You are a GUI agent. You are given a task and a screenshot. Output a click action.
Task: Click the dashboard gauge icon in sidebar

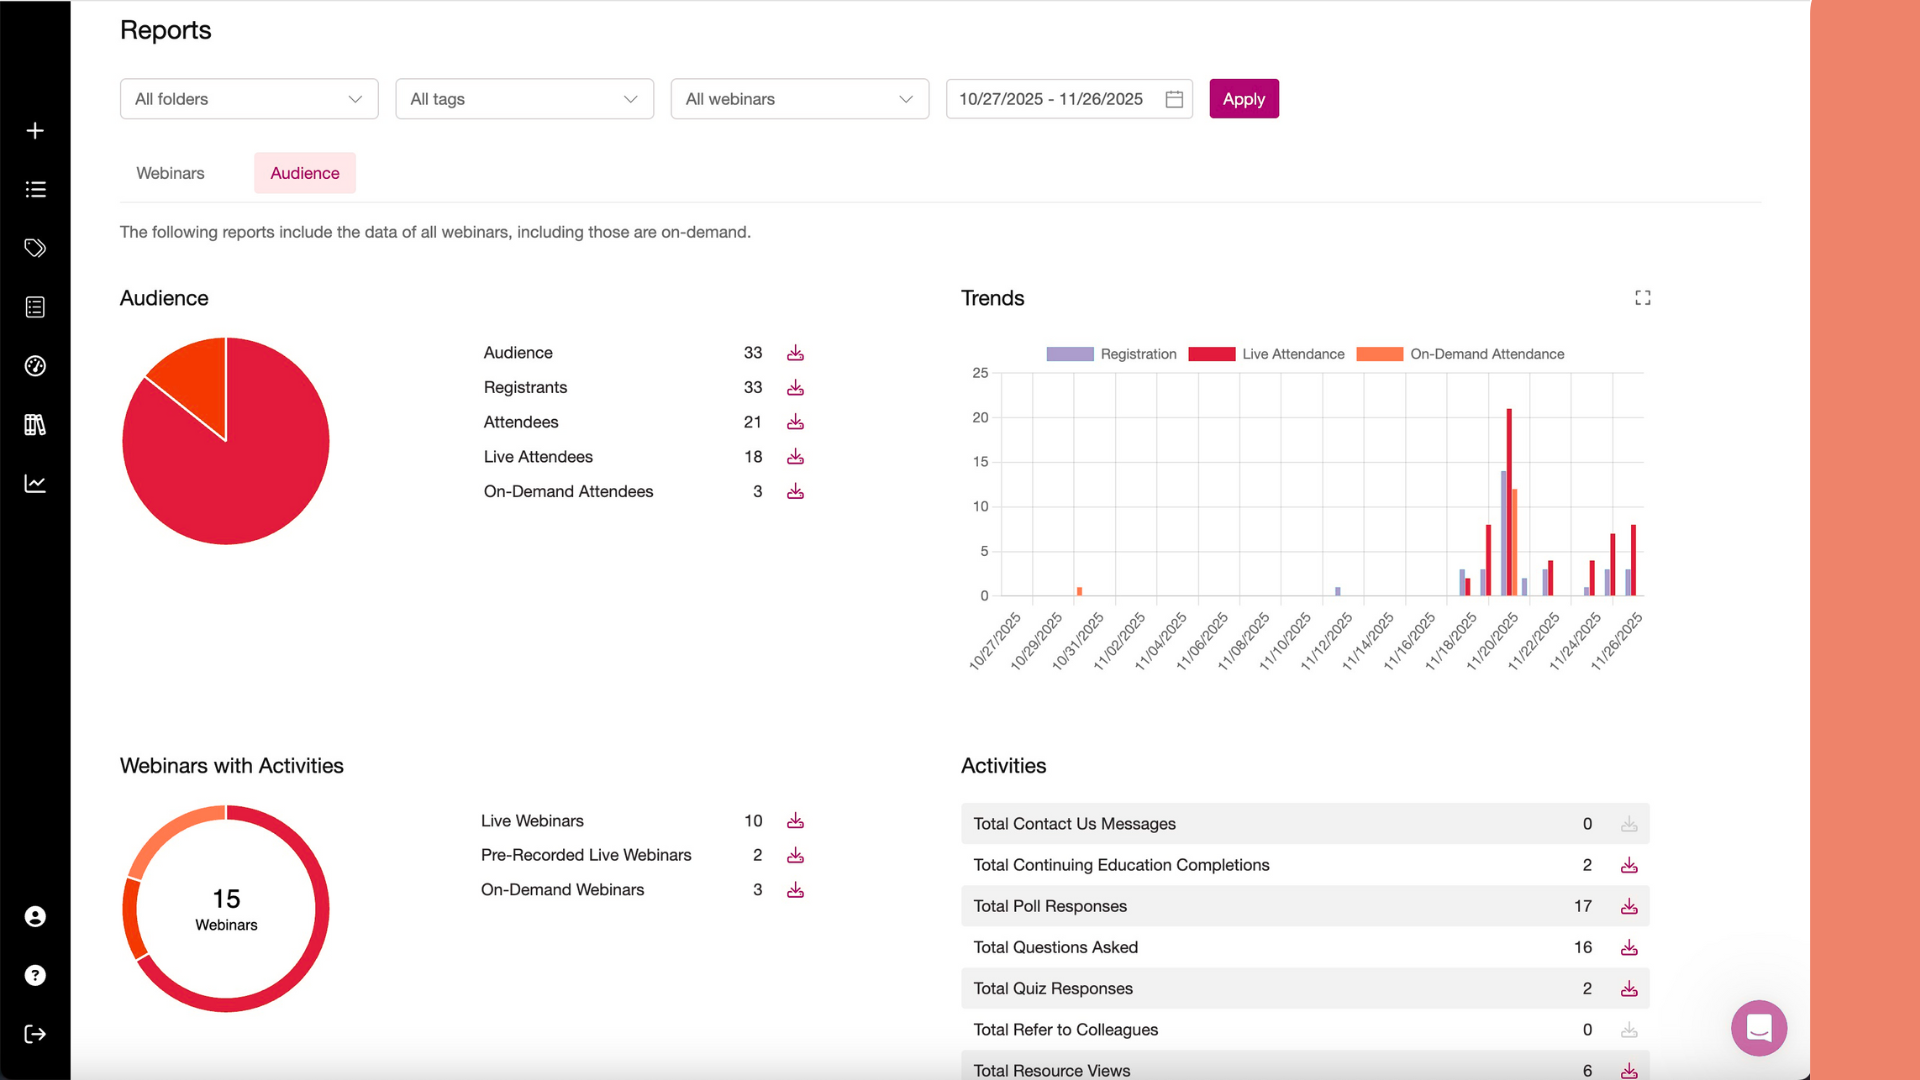click(x=35, y=365)
